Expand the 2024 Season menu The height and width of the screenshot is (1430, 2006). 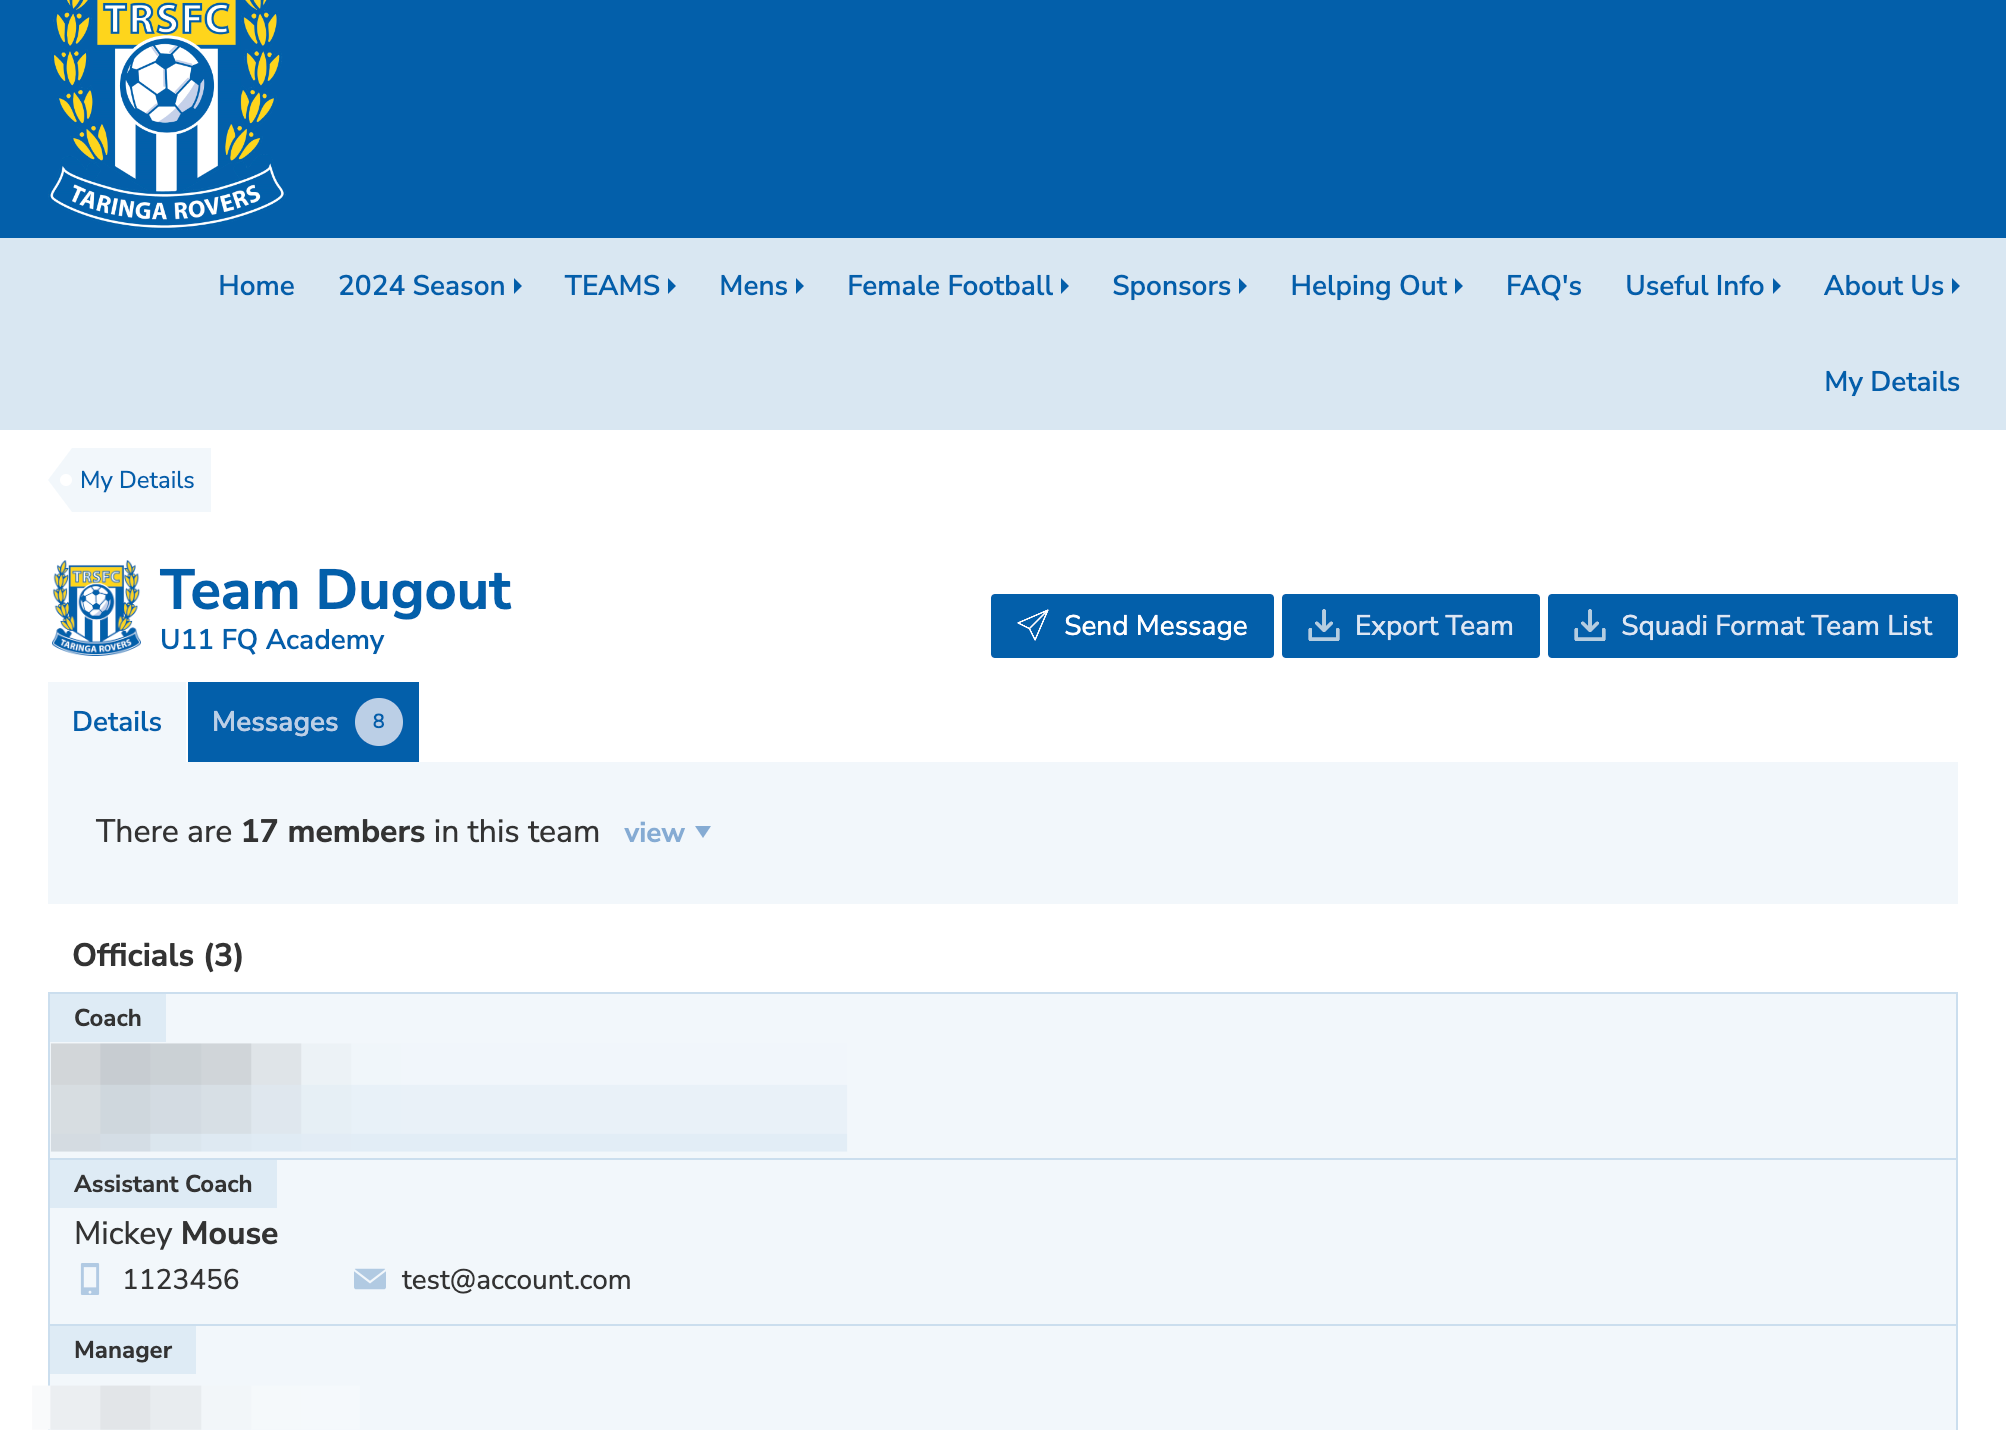tap(430, 286)
